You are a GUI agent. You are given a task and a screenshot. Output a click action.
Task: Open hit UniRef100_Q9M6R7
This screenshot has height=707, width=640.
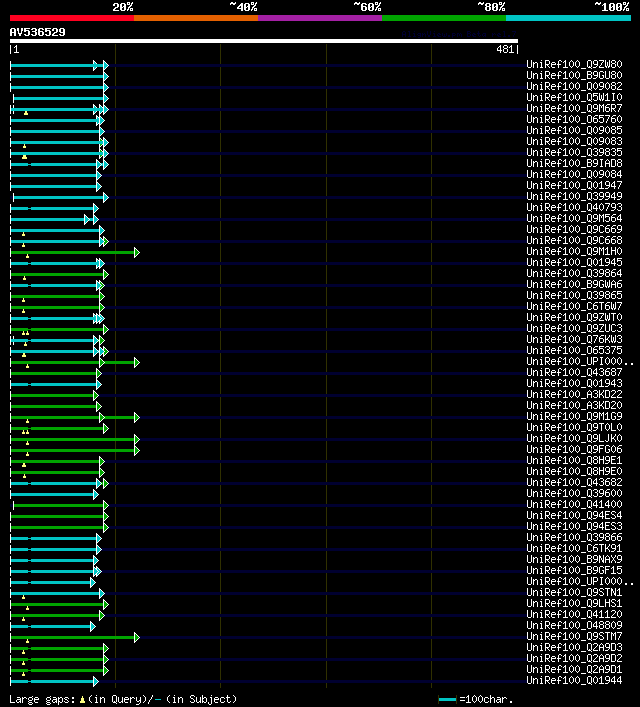click(x=574, y=108)
